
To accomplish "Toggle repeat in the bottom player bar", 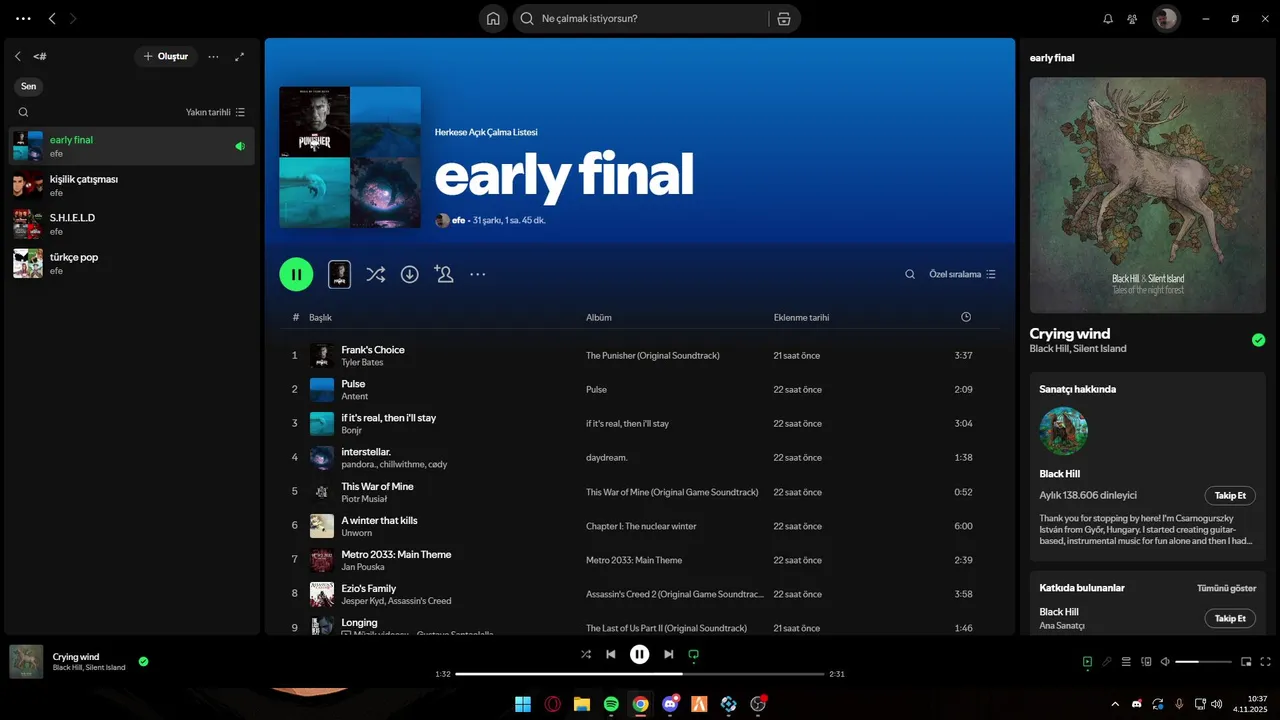I will coord(693,654).
